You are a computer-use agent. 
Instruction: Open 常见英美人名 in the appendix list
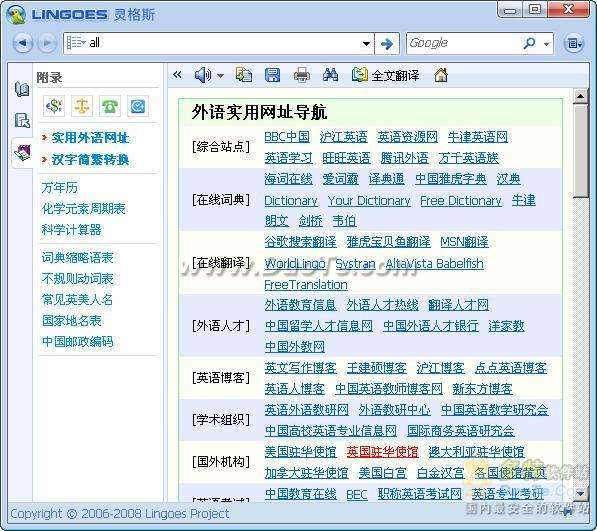pos(78,300)
